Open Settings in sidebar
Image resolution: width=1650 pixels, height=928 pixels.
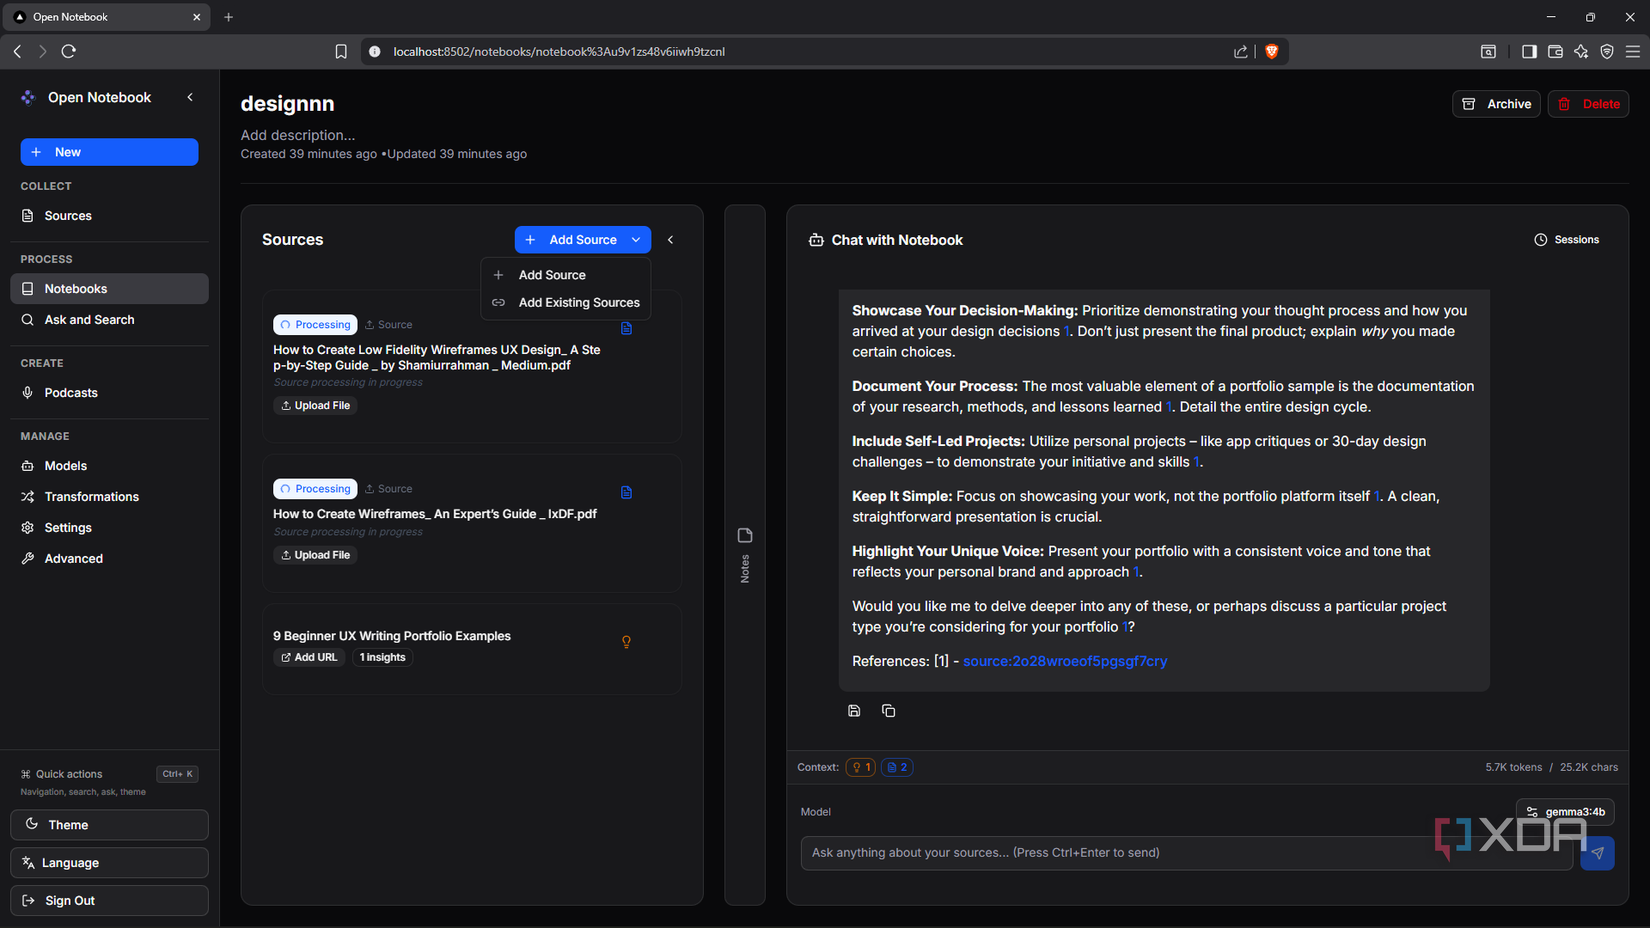click(x=109, y=528)
